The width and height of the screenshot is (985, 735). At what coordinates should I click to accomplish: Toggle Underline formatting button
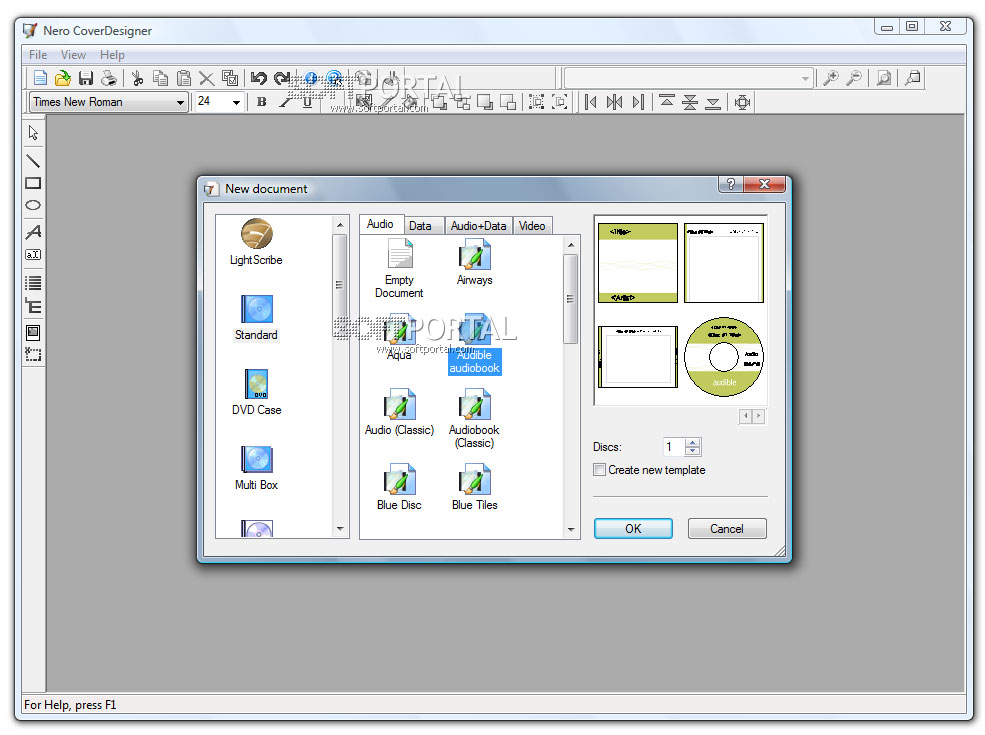(x=307, y=102)
